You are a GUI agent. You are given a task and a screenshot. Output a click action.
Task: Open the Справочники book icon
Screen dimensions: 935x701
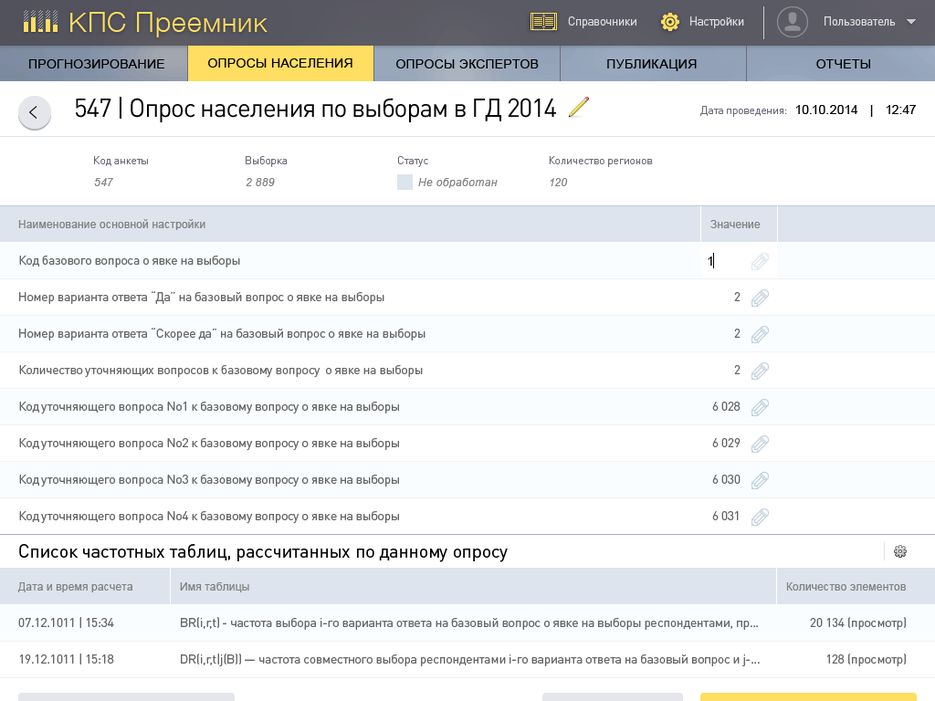coord(543,21)
